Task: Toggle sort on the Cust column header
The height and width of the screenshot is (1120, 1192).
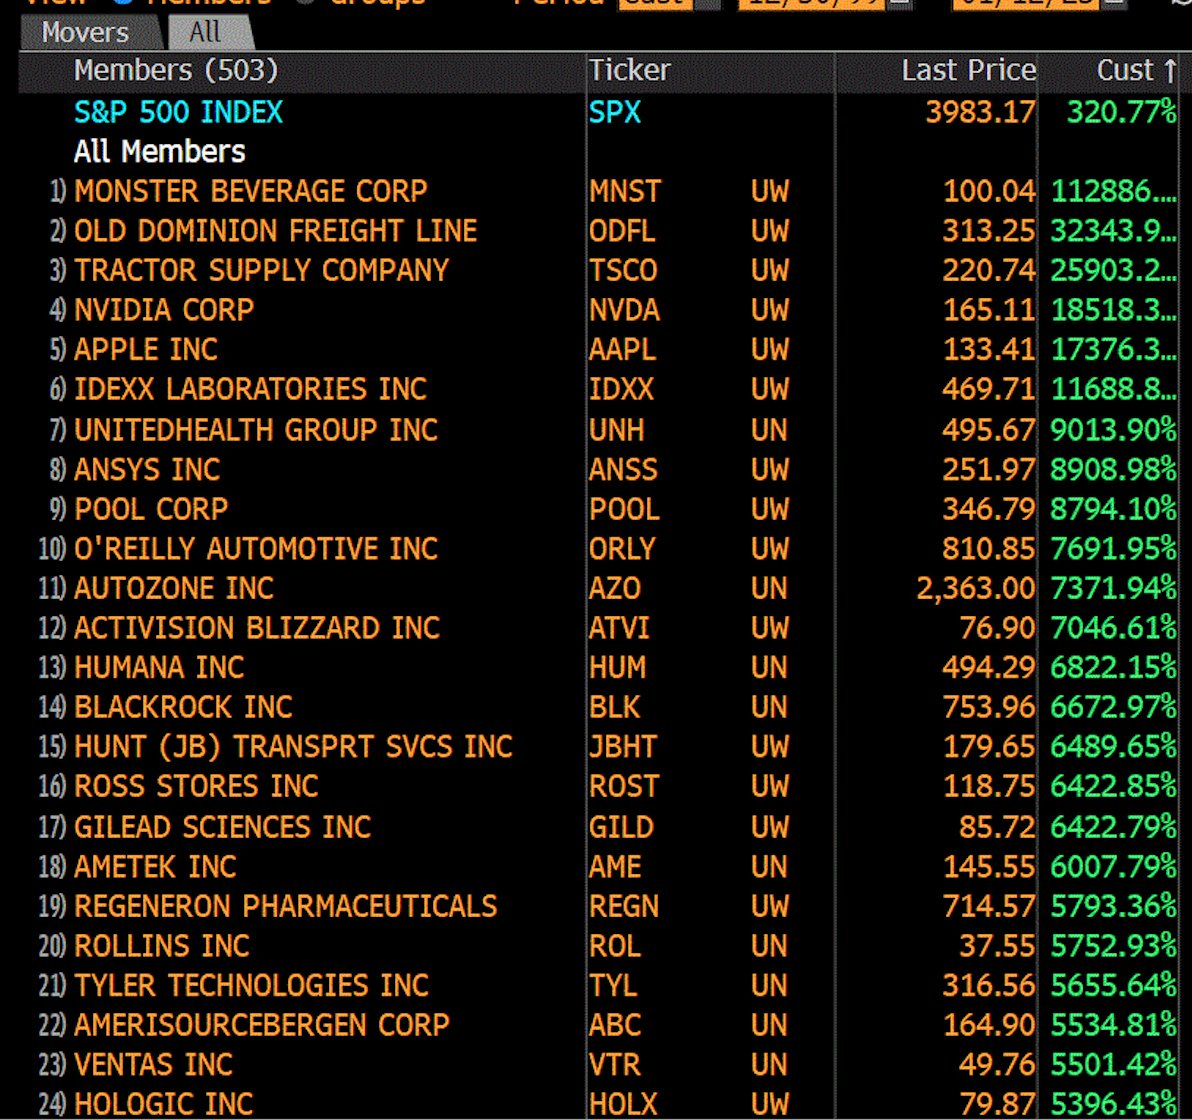Action: 1137,71
